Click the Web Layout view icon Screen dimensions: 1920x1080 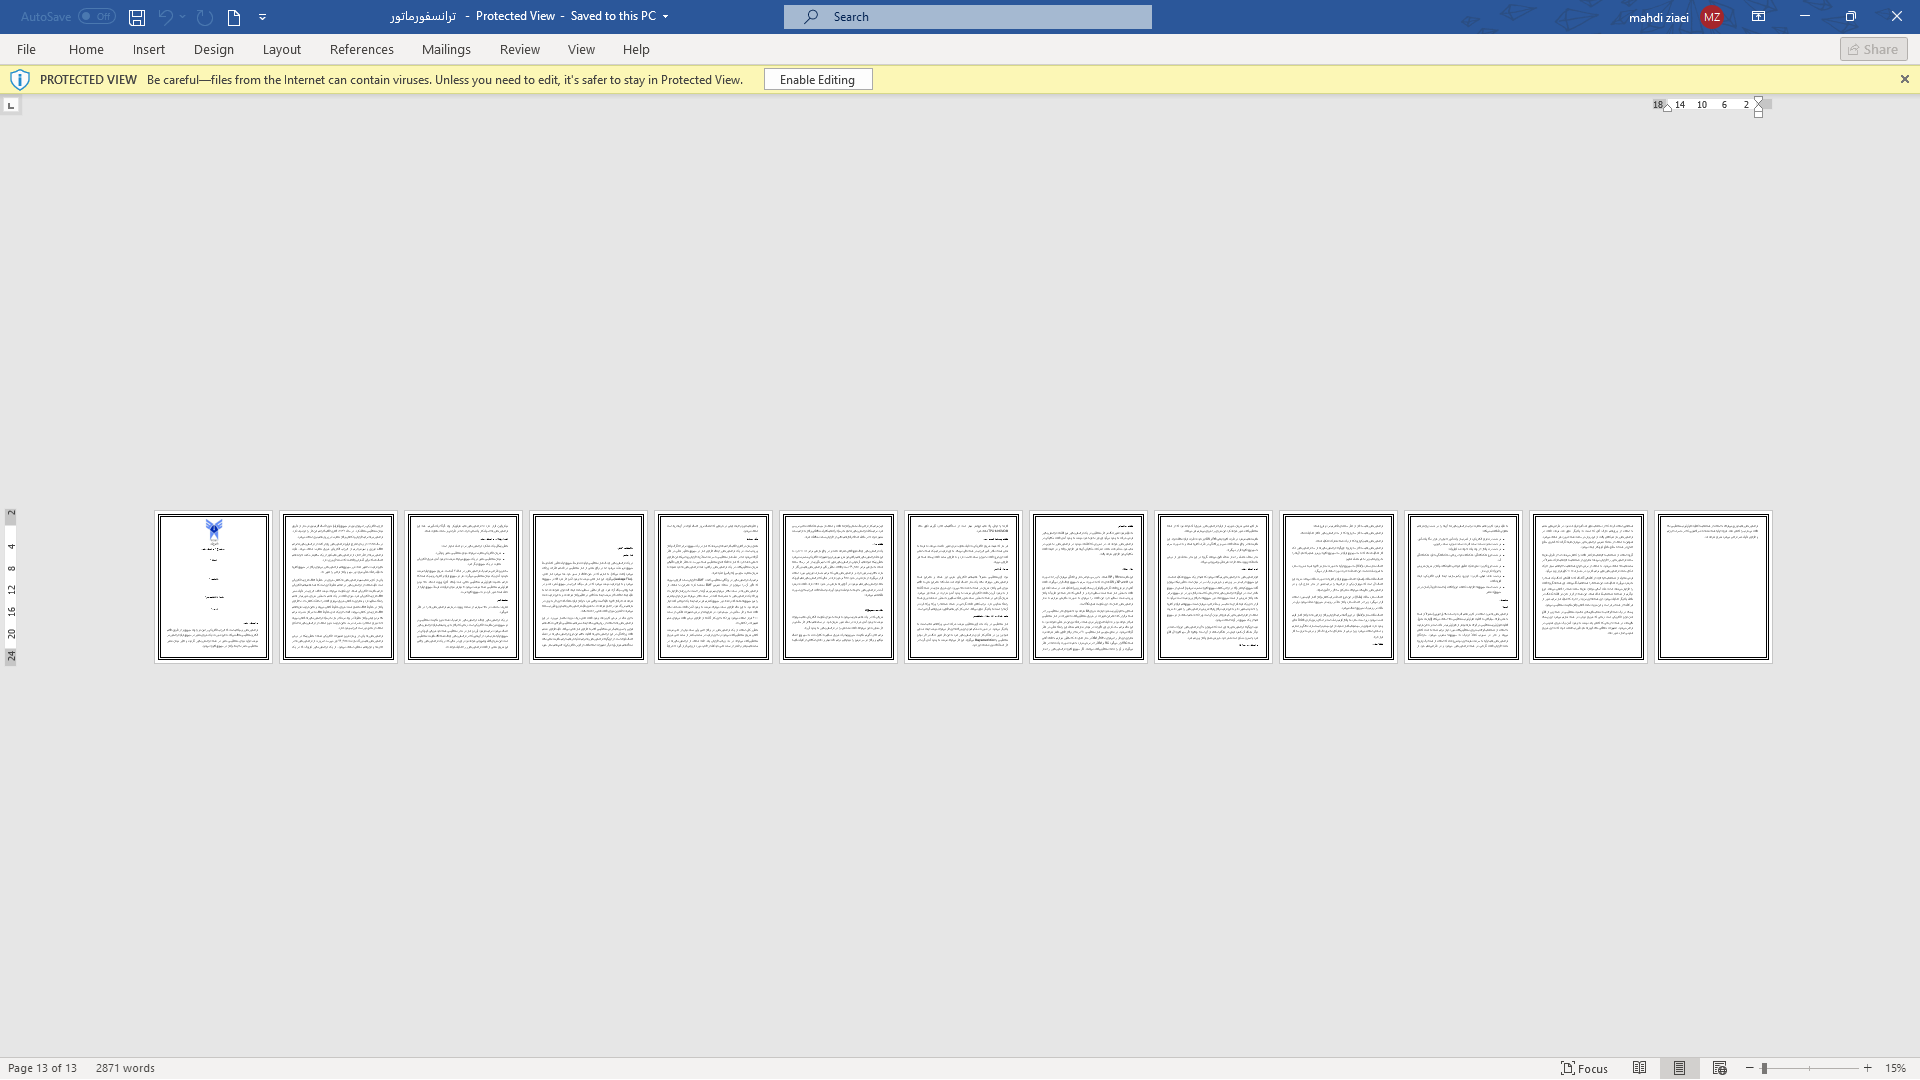pos(1720,1068)
